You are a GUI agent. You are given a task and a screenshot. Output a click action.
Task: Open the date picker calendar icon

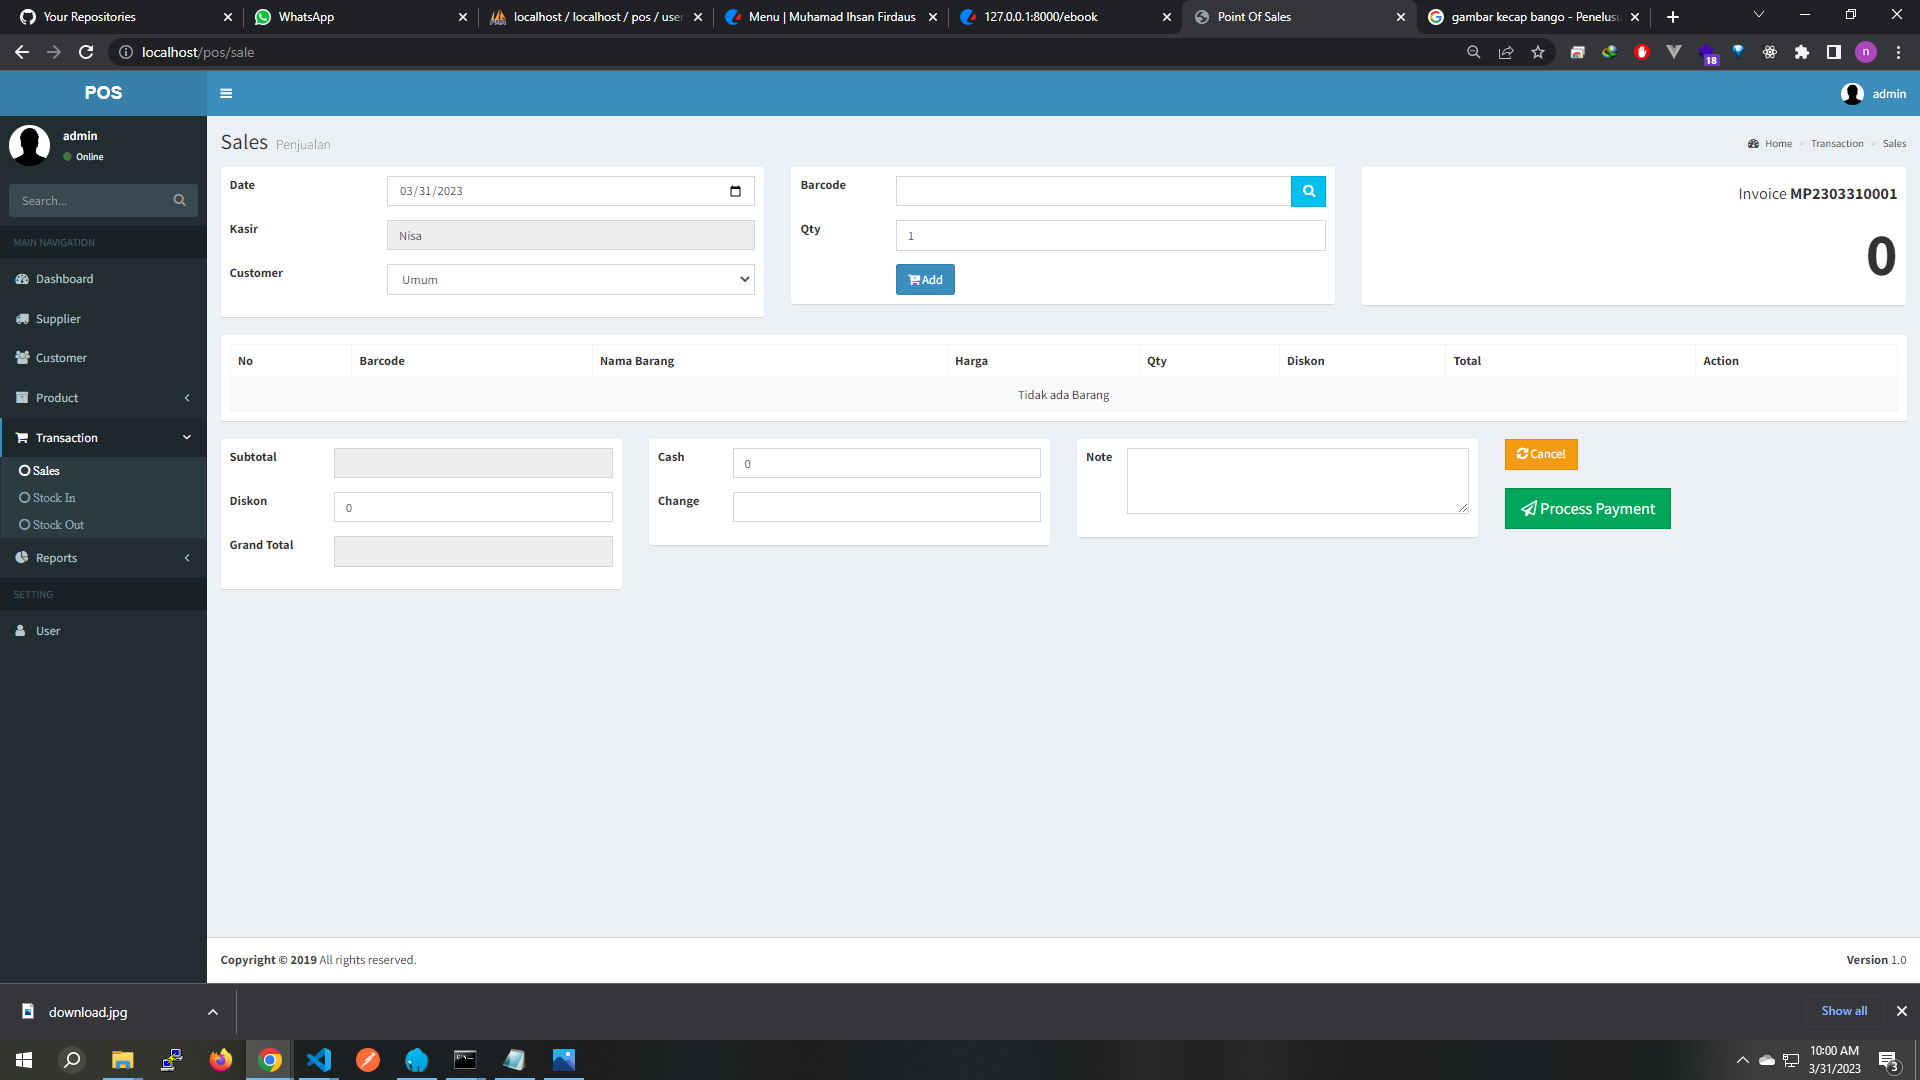point(735,191)
